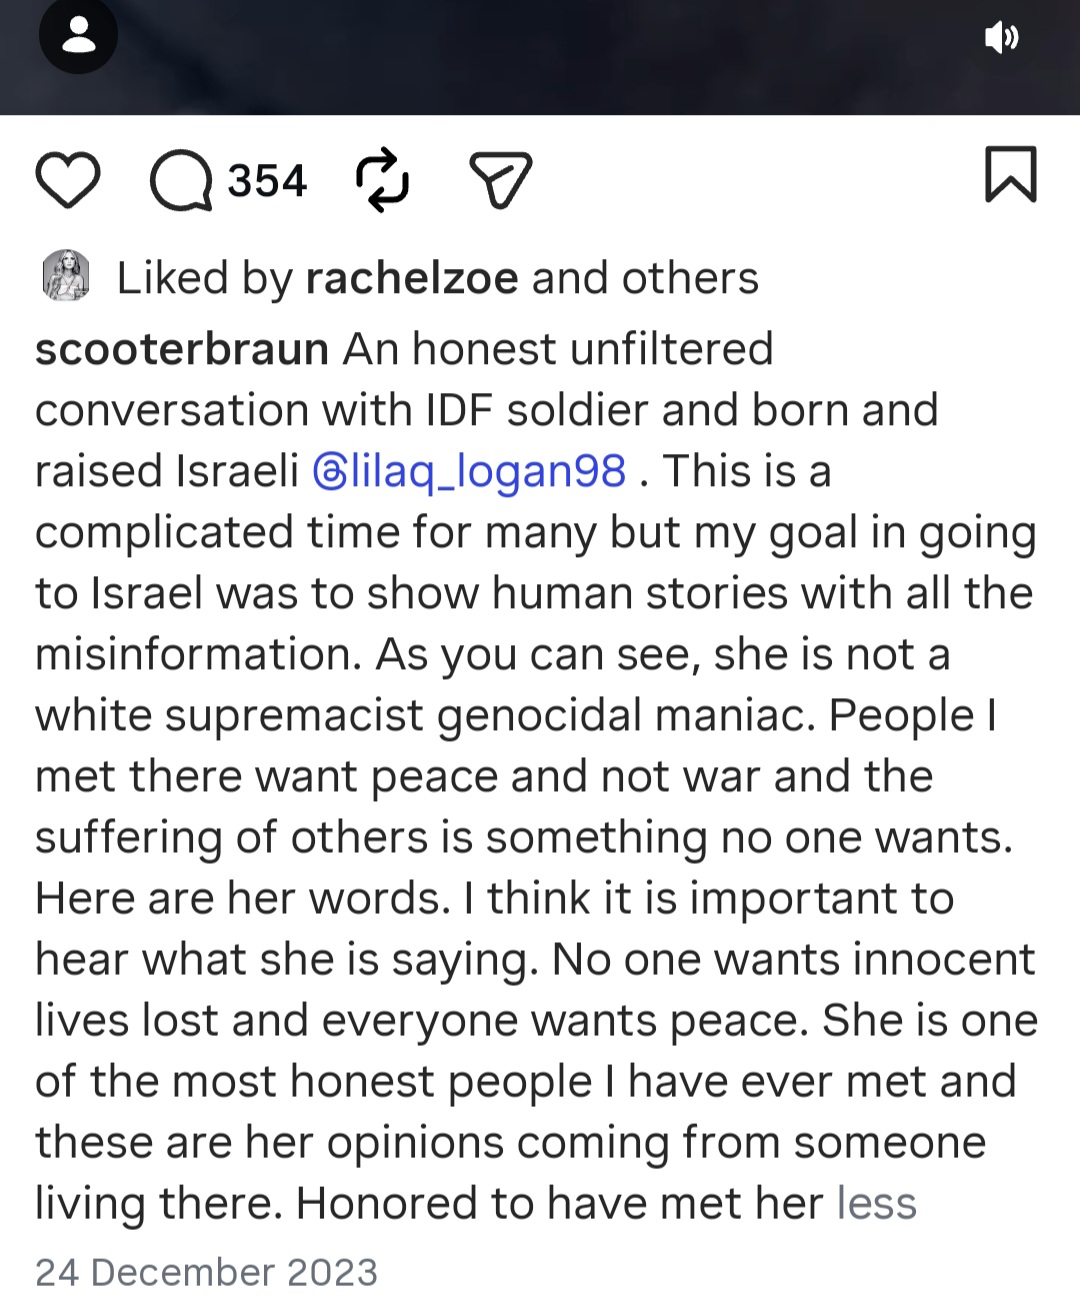Image resolution: width=1080 pixels, height=1312 pixels.
Task: Share the post via paper plane icon
Action: coord(501,181)
